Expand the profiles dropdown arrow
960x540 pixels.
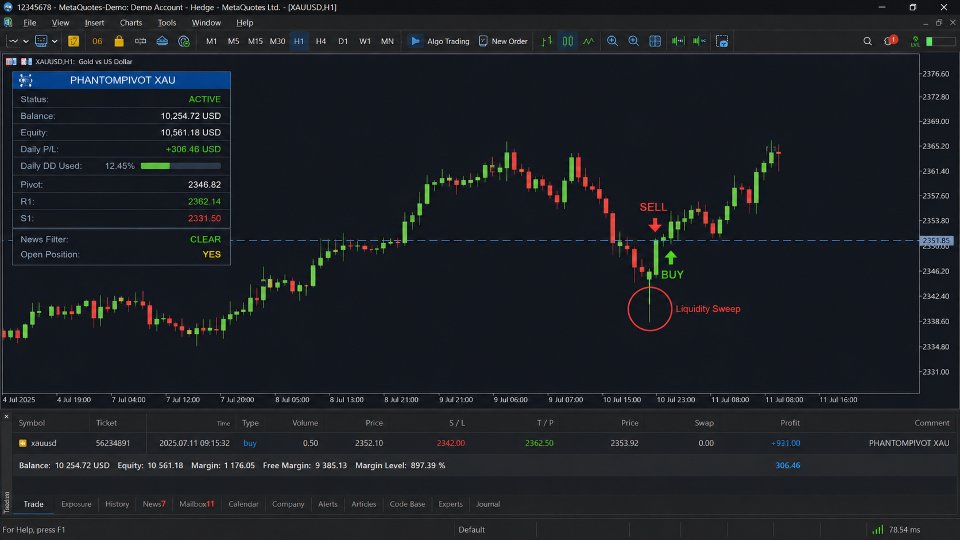point(54,41)
